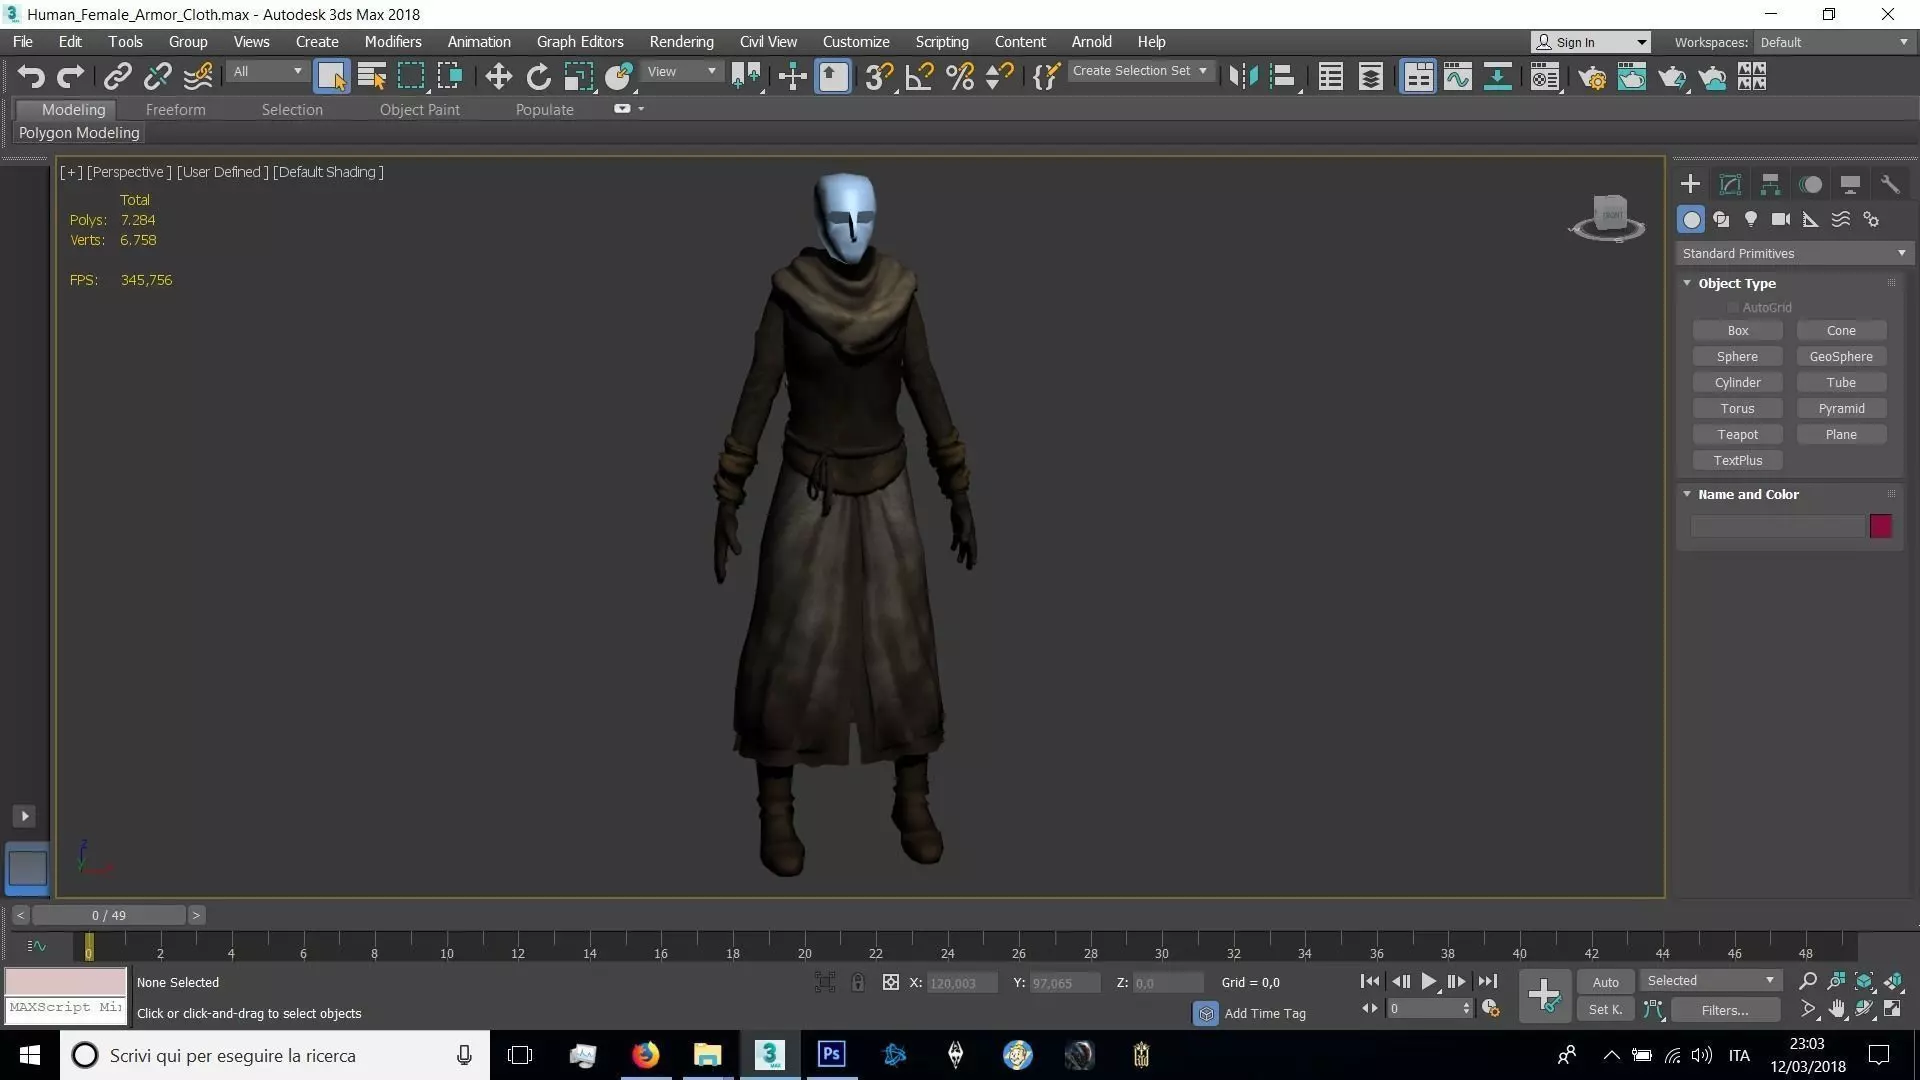Collapse the Name and Color rollout
The width and height of the screenshot is (1920, 1080).
click(x=1687, y=495)
